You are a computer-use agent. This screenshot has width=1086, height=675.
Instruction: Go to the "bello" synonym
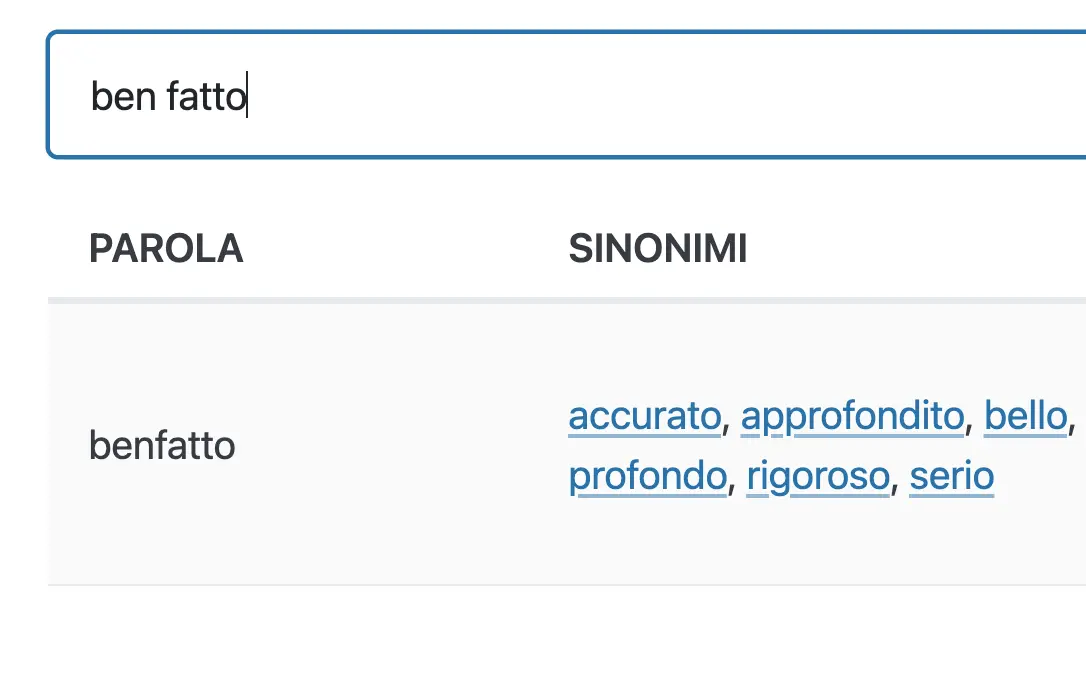(x=1026, y=416)
